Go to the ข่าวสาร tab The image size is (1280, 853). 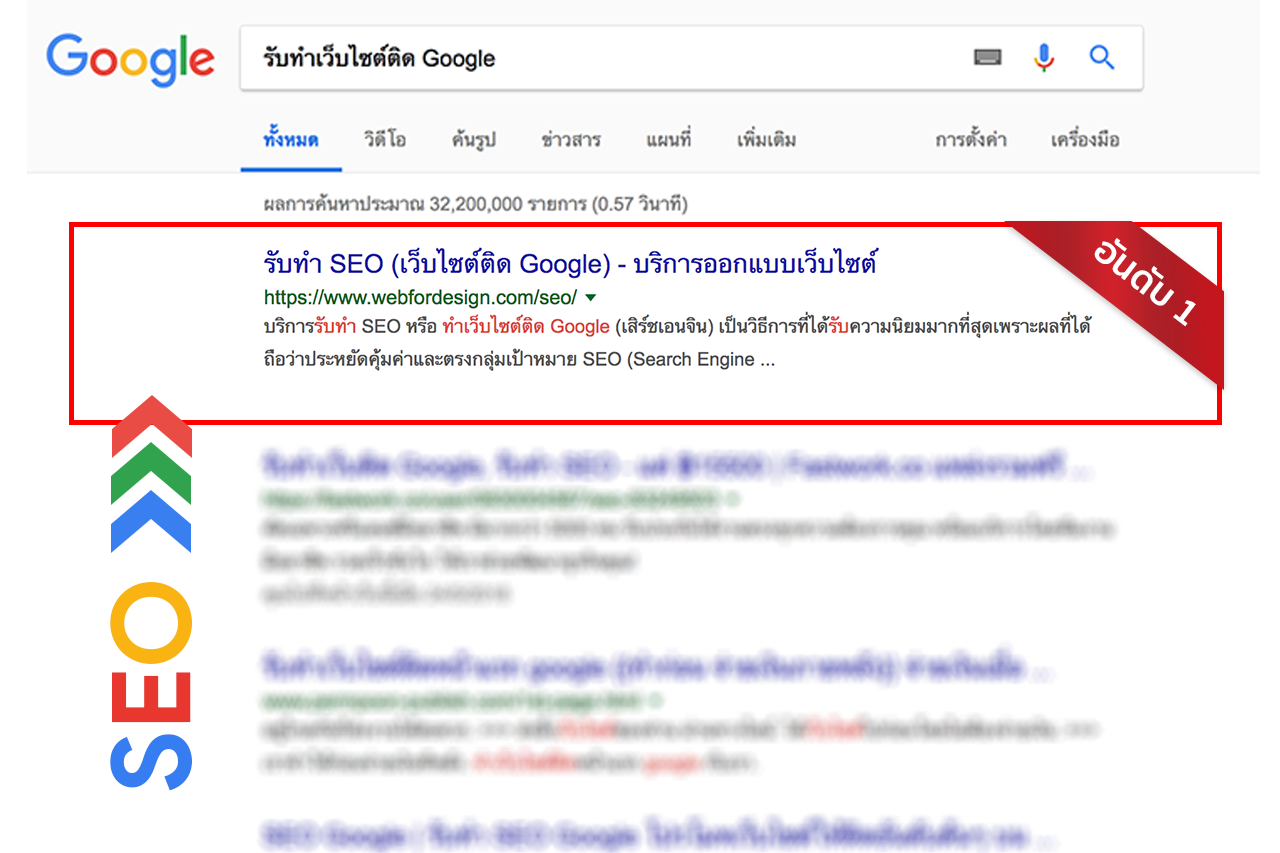(571, 140)
